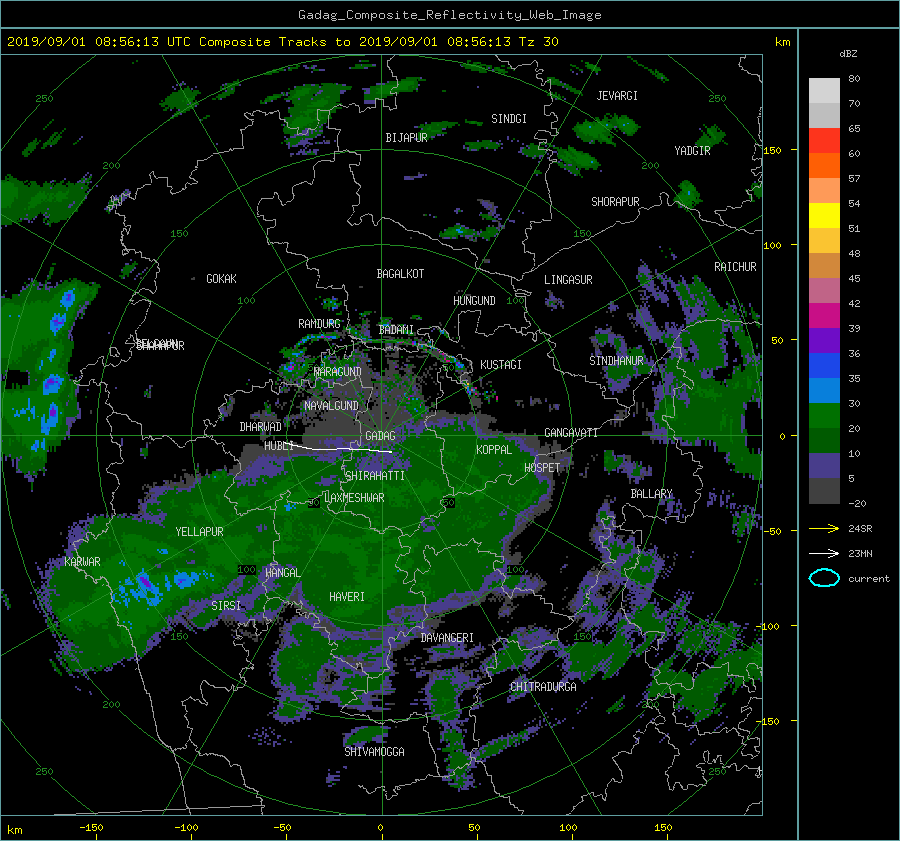Click the SINDGI city label

509,119
